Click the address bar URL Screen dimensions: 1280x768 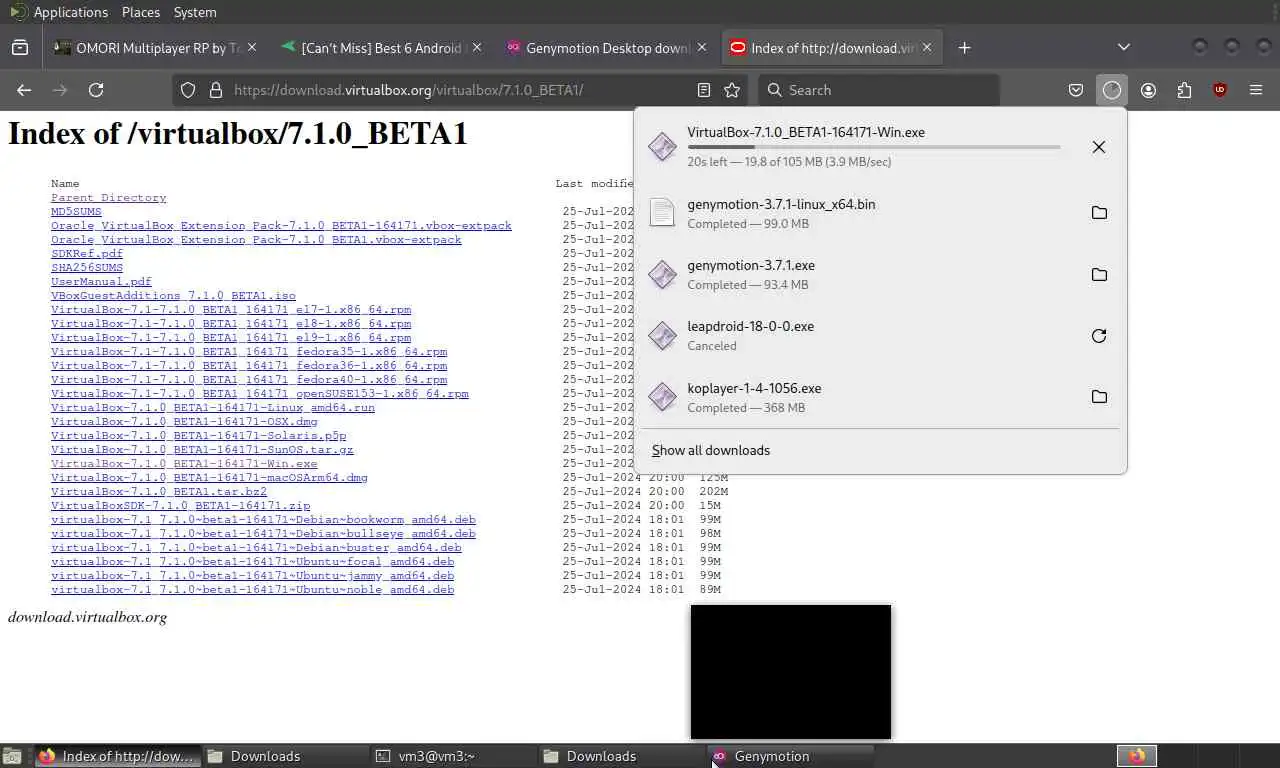click(408, 90)
